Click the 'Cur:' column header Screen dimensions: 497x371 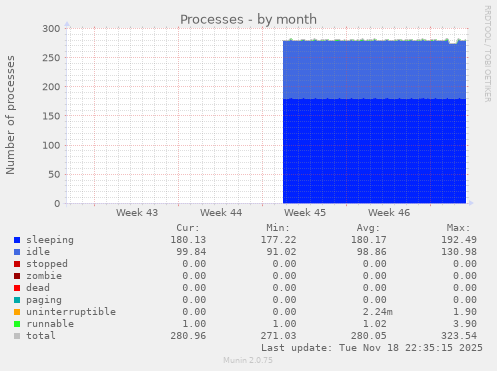188,228
